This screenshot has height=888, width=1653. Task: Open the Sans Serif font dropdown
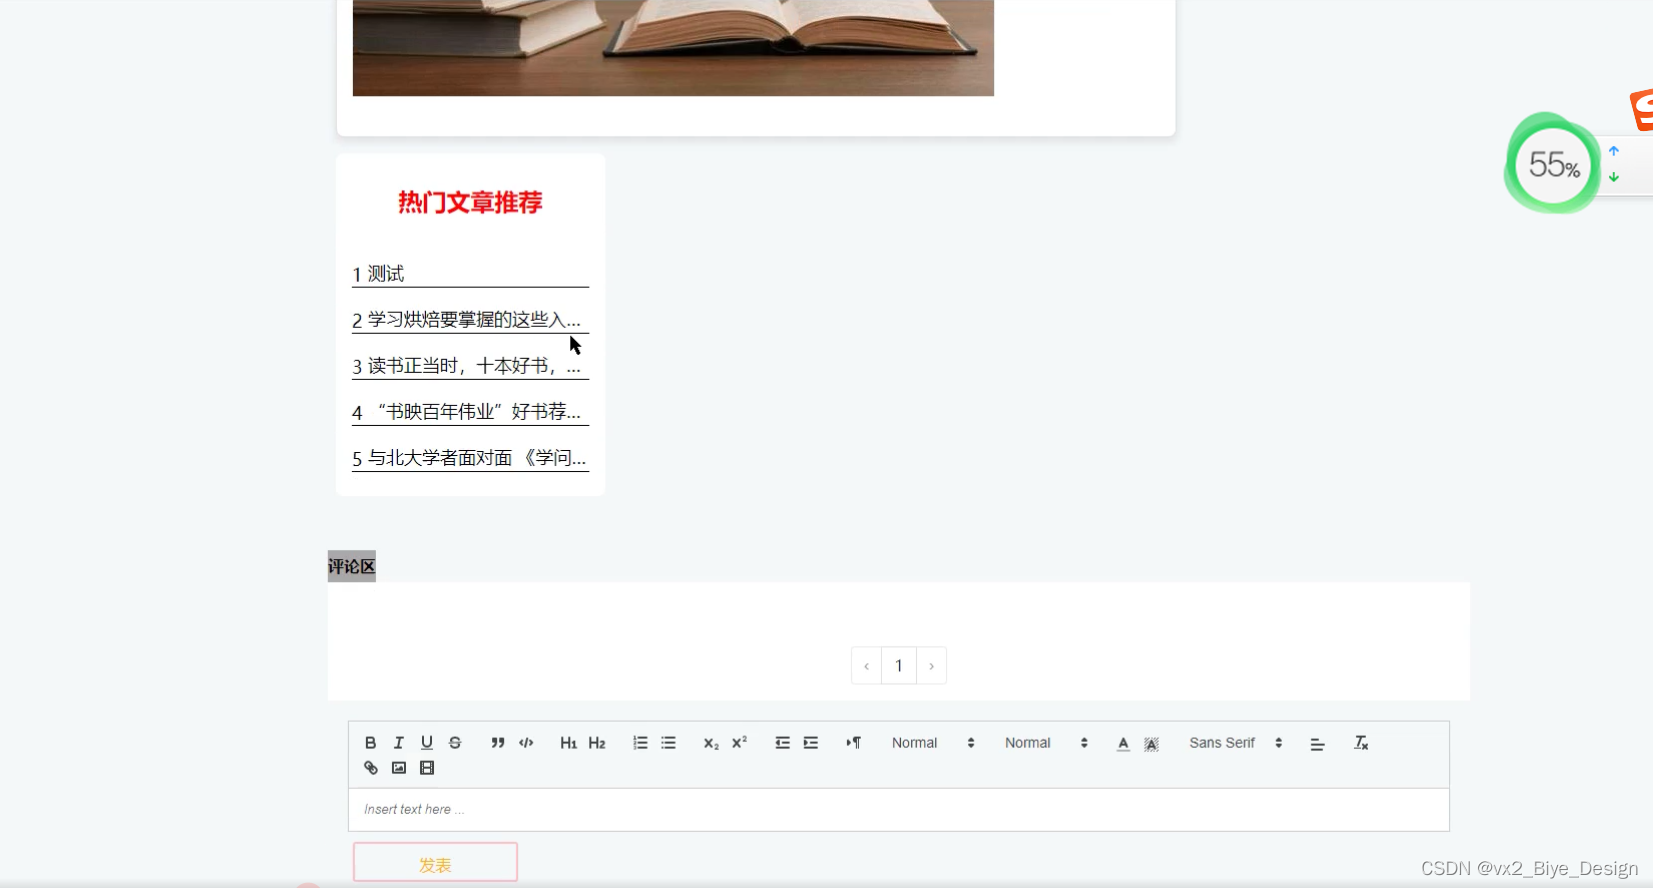coord(1235,743)
